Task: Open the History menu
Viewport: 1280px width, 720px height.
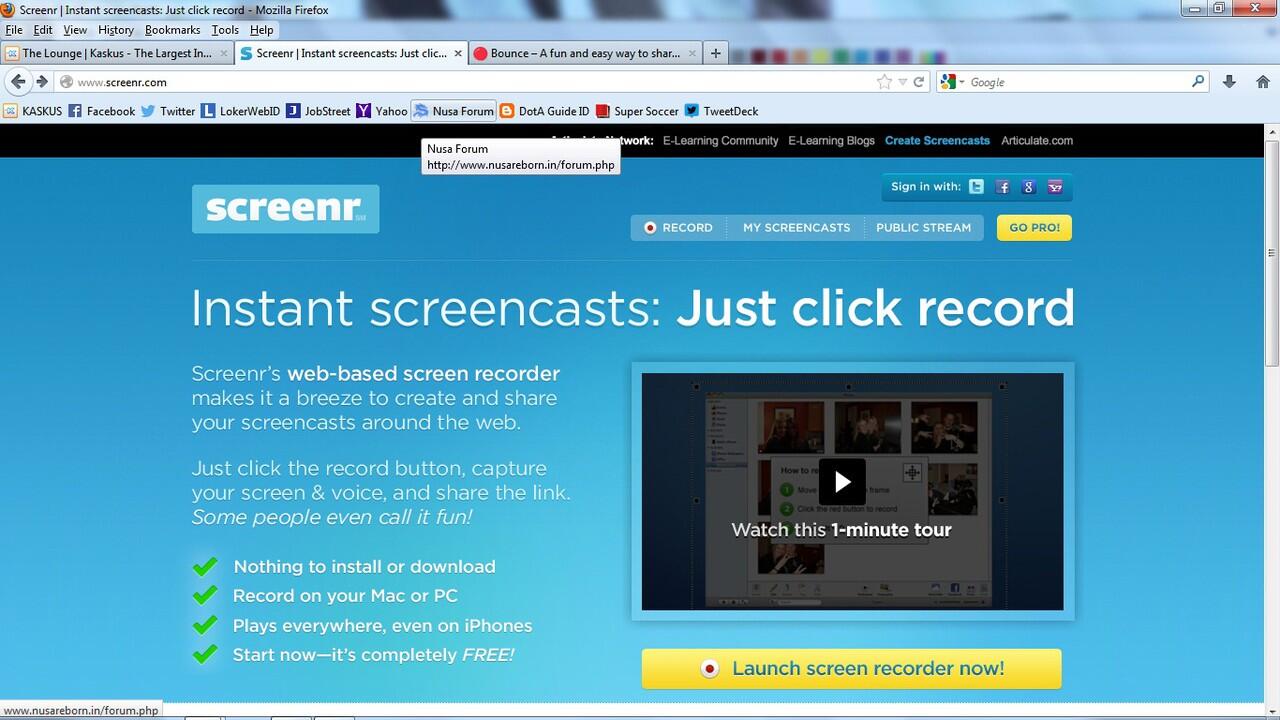Action: point(116,30)
